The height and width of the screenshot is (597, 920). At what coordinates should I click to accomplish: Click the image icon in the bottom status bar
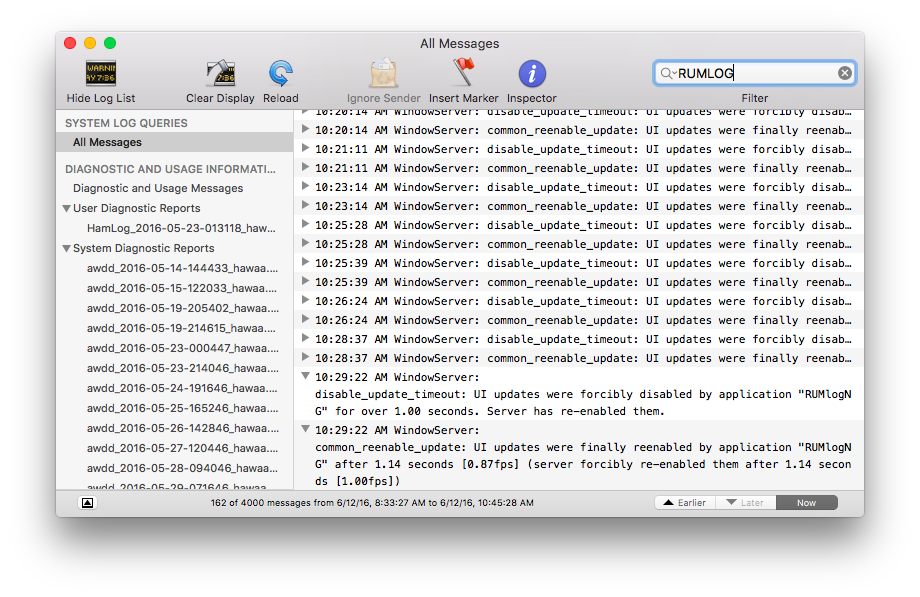(87, 502)
